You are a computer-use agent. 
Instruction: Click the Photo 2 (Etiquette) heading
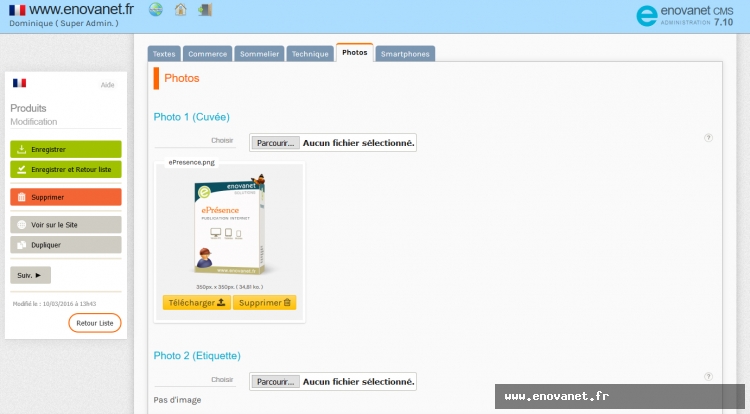pos(197,356)
